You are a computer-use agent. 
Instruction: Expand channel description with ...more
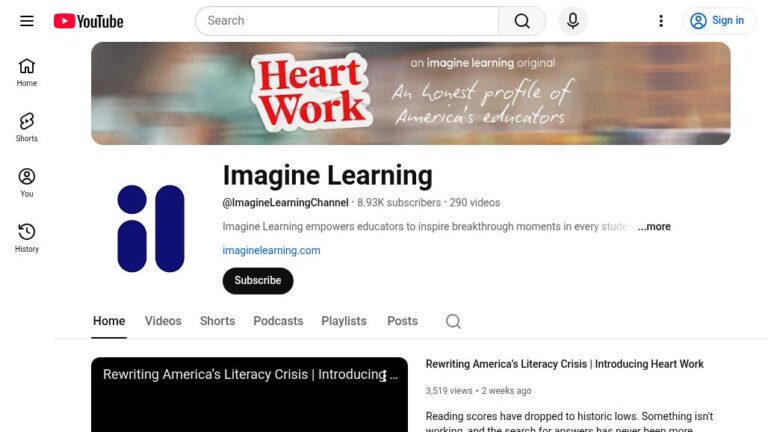click(654, 227)
